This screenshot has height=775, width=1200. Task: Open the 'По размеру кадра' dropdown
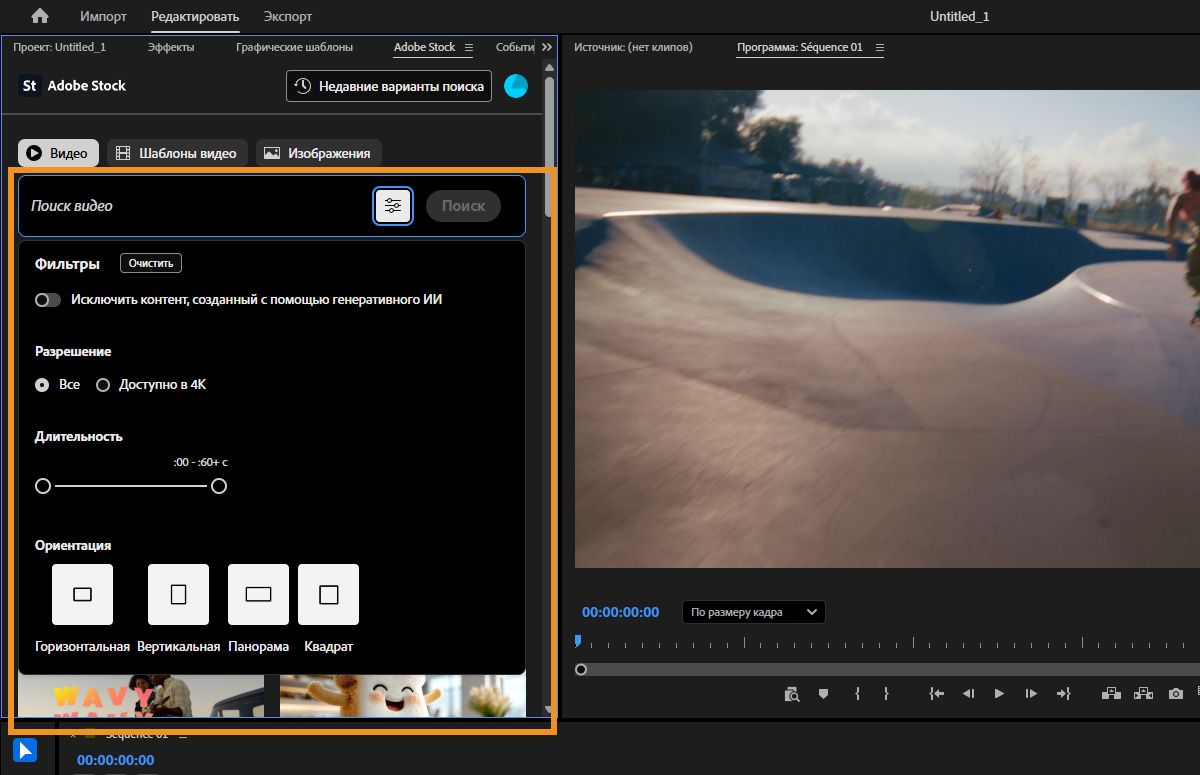point(753,611)
